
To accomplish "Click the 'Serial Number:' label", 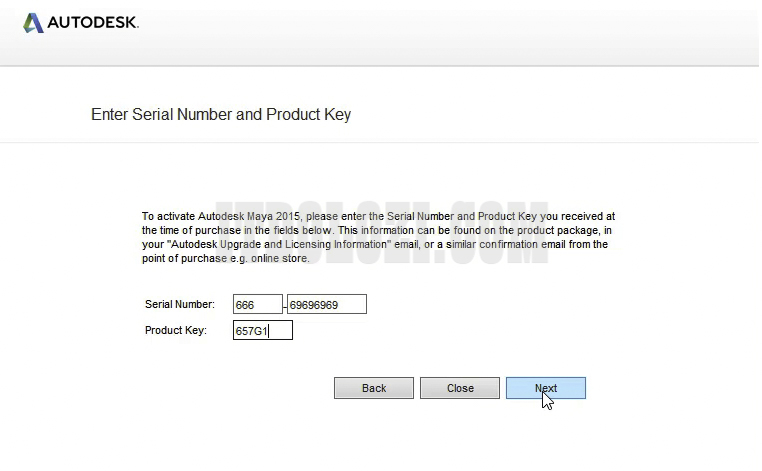I will (x=179, y=304).
